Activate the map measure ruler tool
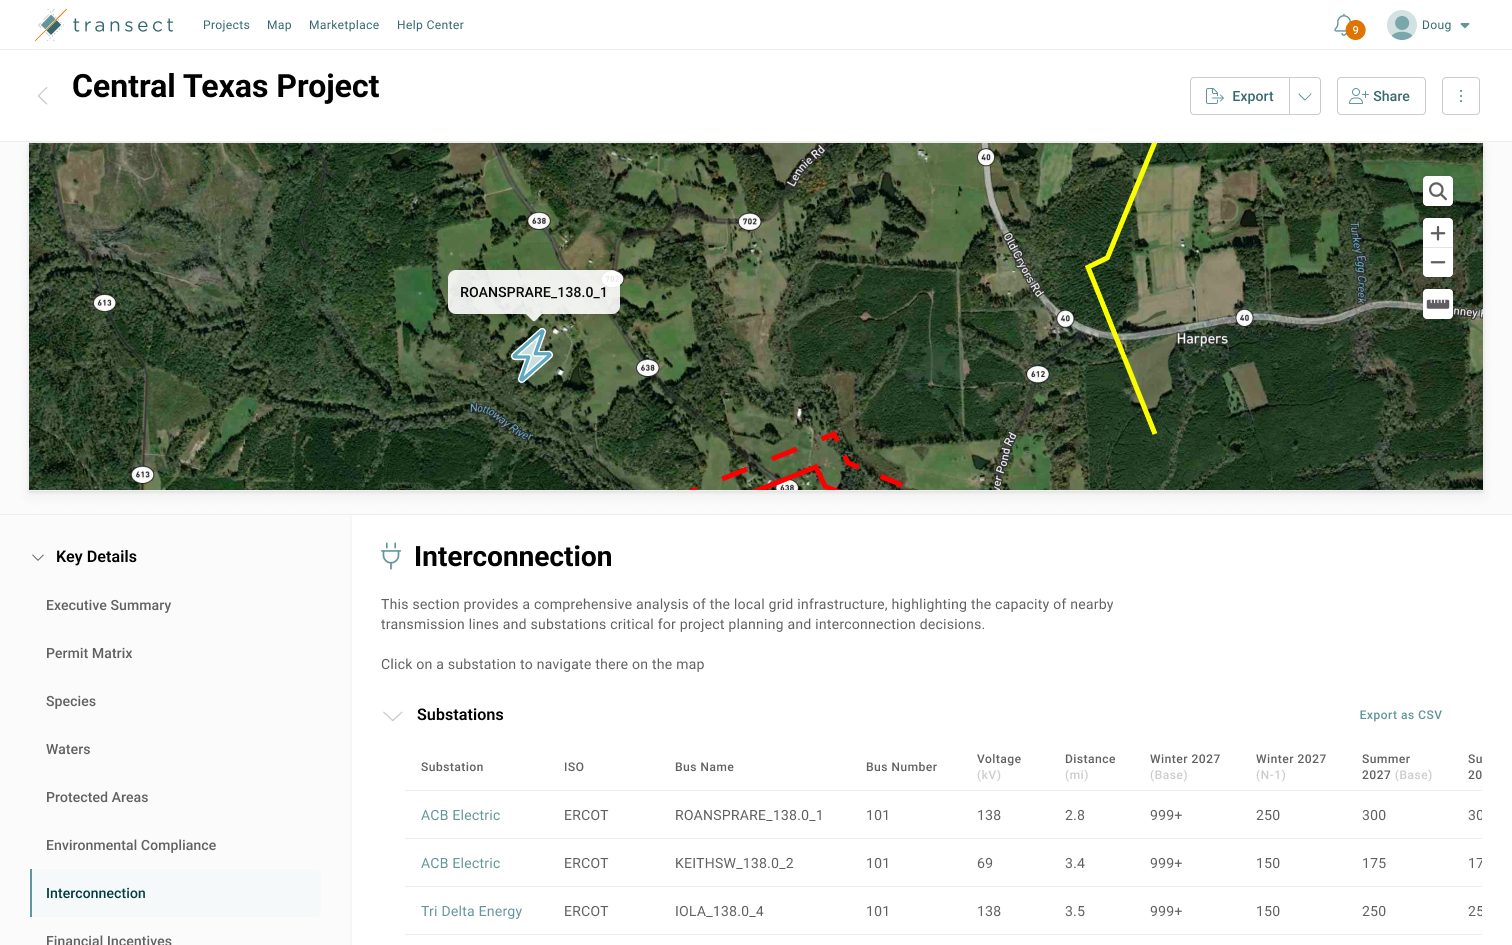Screen dimensions: 1512x945 (x=1437, y=304)
